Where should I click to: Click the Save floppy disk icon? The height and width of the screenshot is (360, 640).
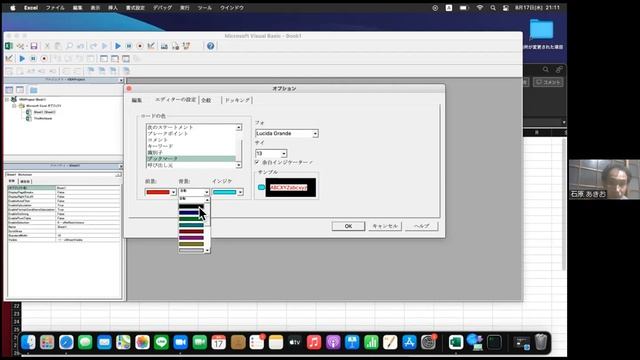pyautogui.click(x=34, y=46)
